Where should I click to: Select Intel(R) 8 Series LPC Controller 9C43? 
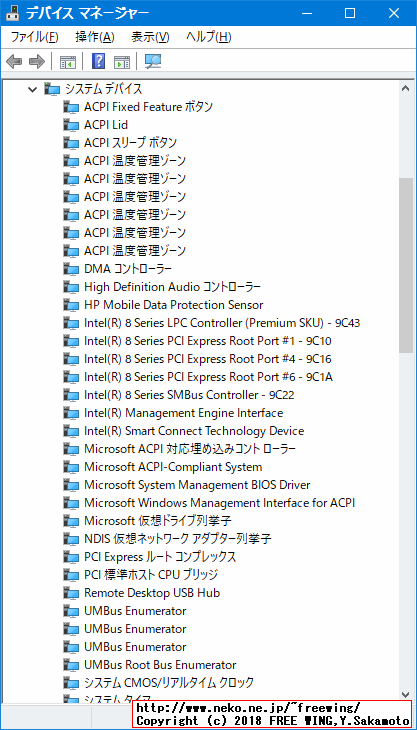tap(222, 323)
